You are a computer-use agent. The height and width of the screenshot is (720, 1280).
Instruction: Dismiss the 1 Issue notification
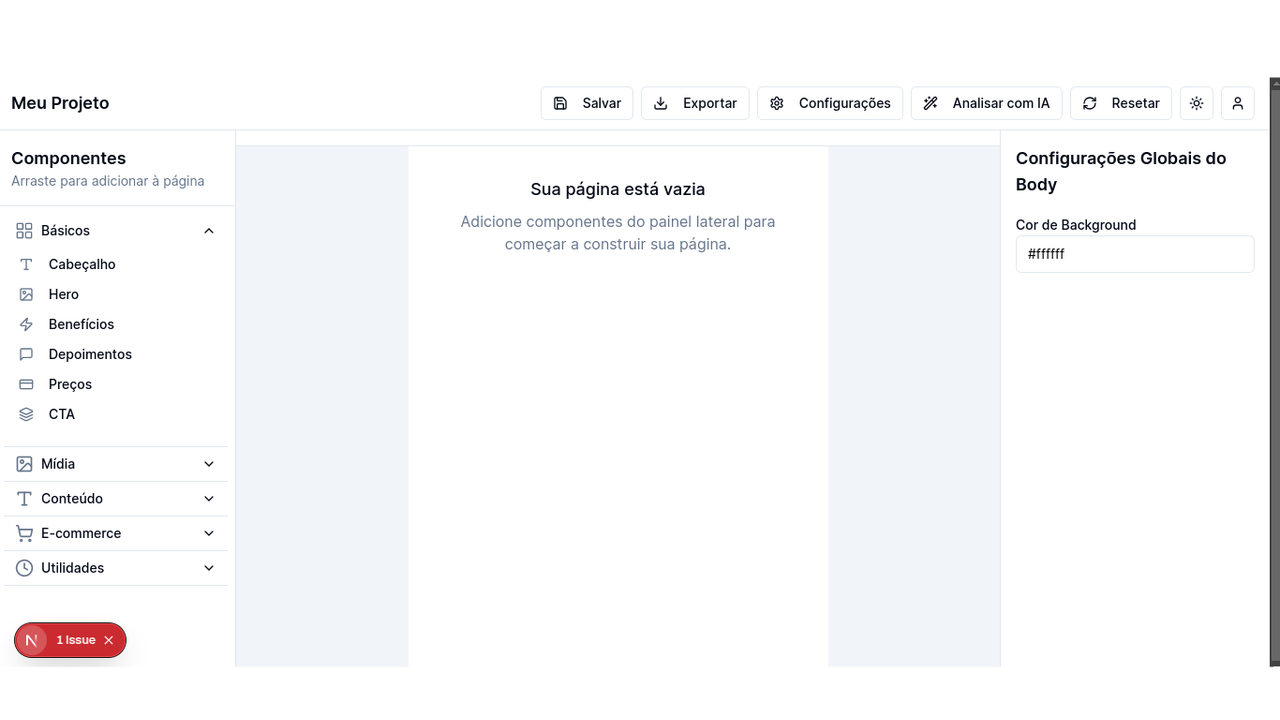pyautogui.click(x=109, y=640)
